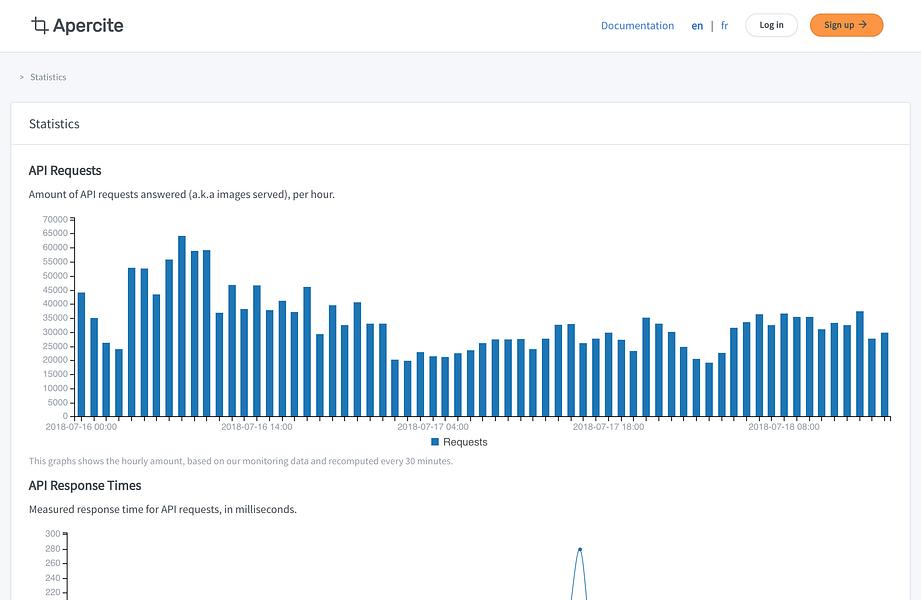Click the Apercite crop logo icon
The height and width of the screenshot is (600, 921).
pos(39,25)
